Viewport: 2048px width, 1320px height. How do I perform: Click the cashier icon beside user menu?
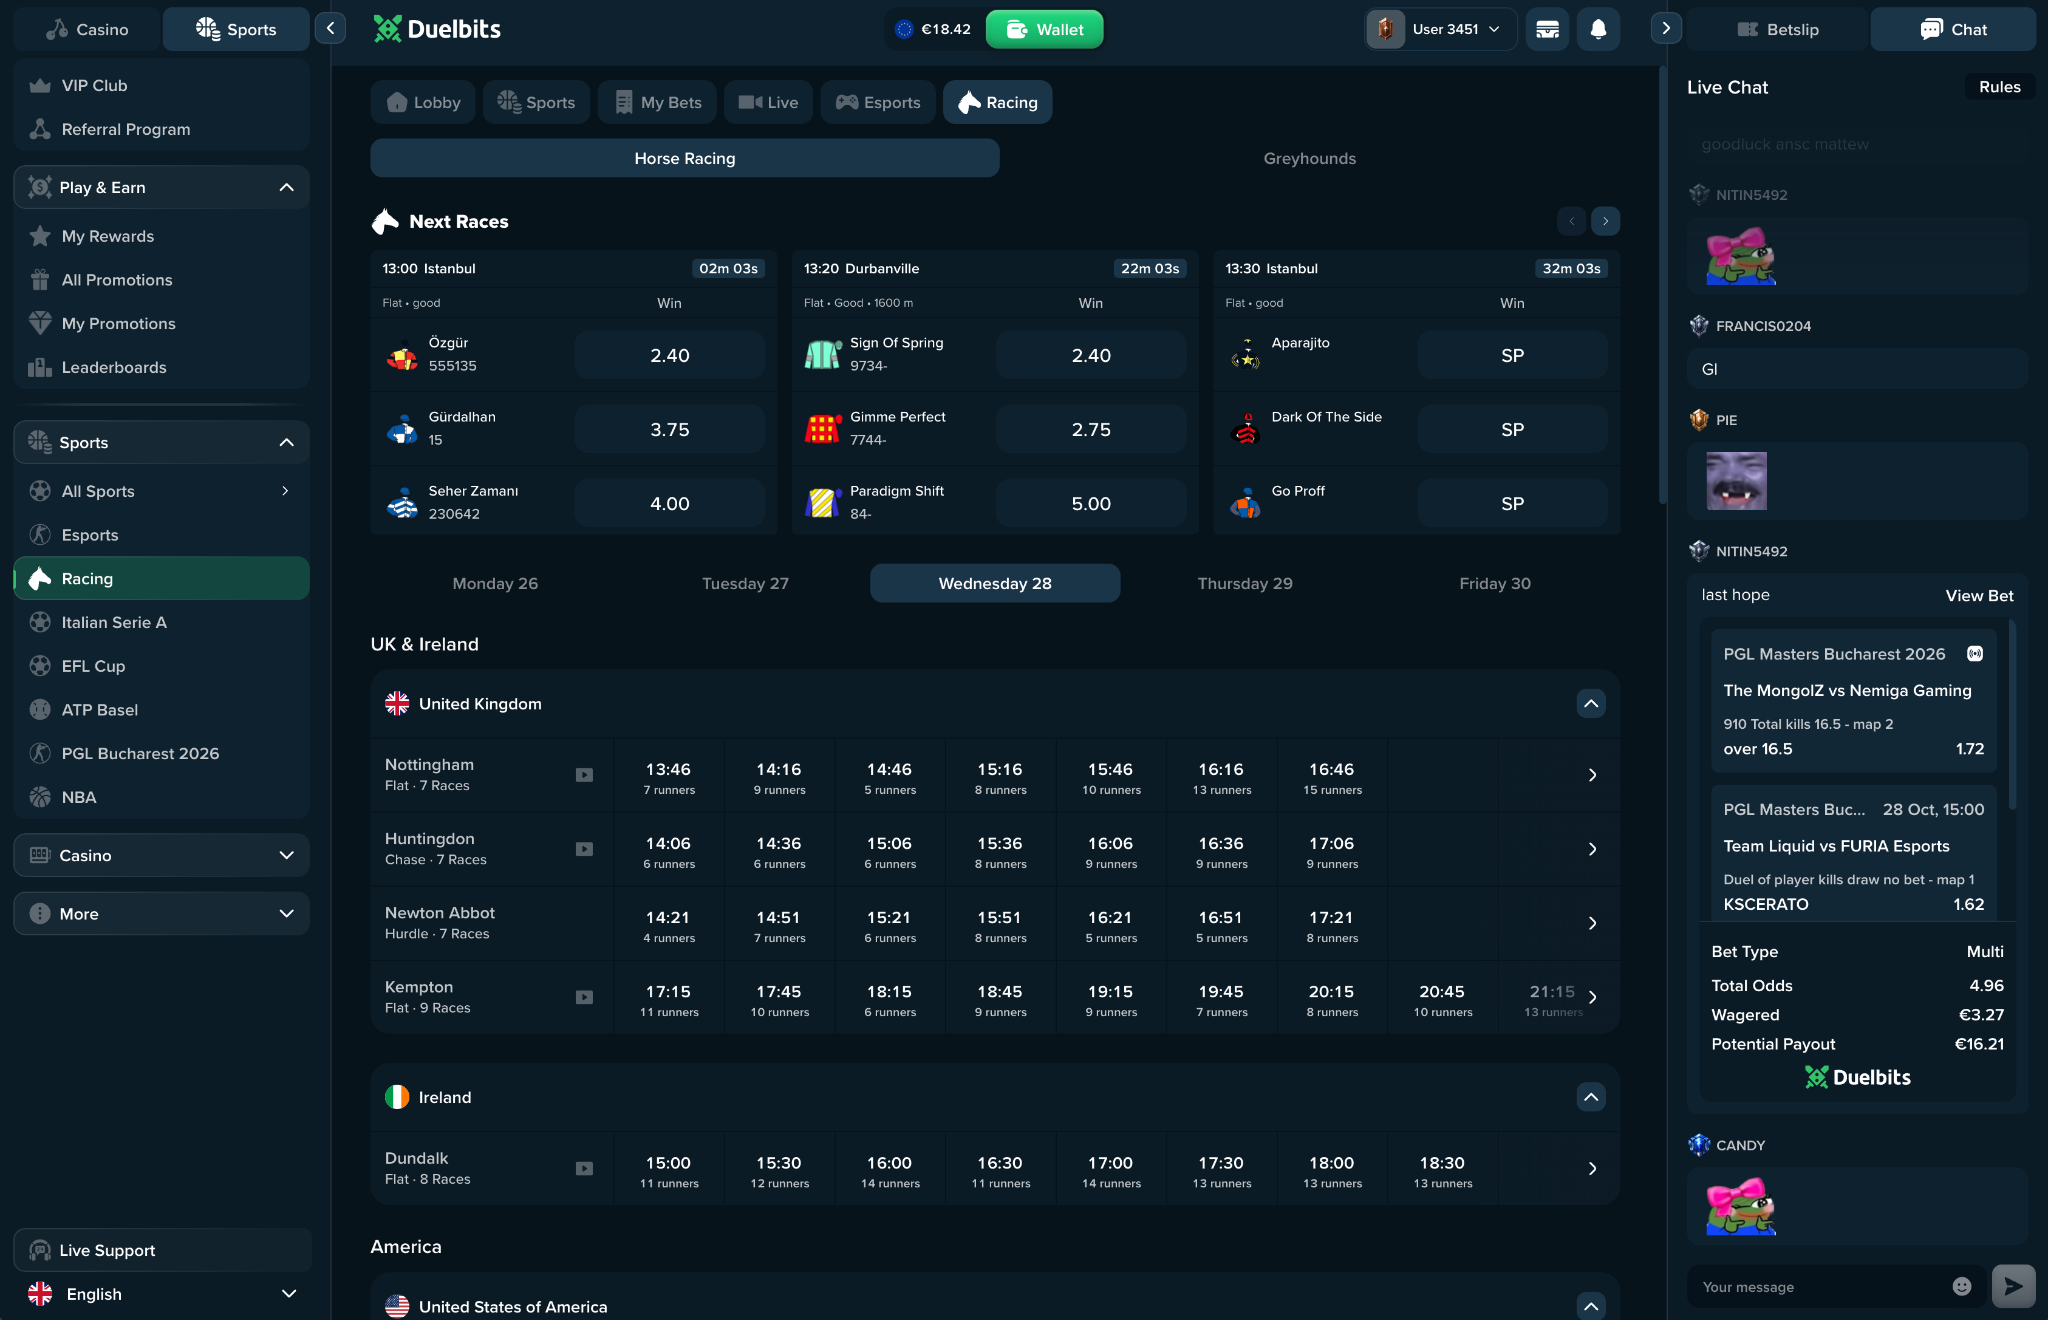coord(1547,29)
